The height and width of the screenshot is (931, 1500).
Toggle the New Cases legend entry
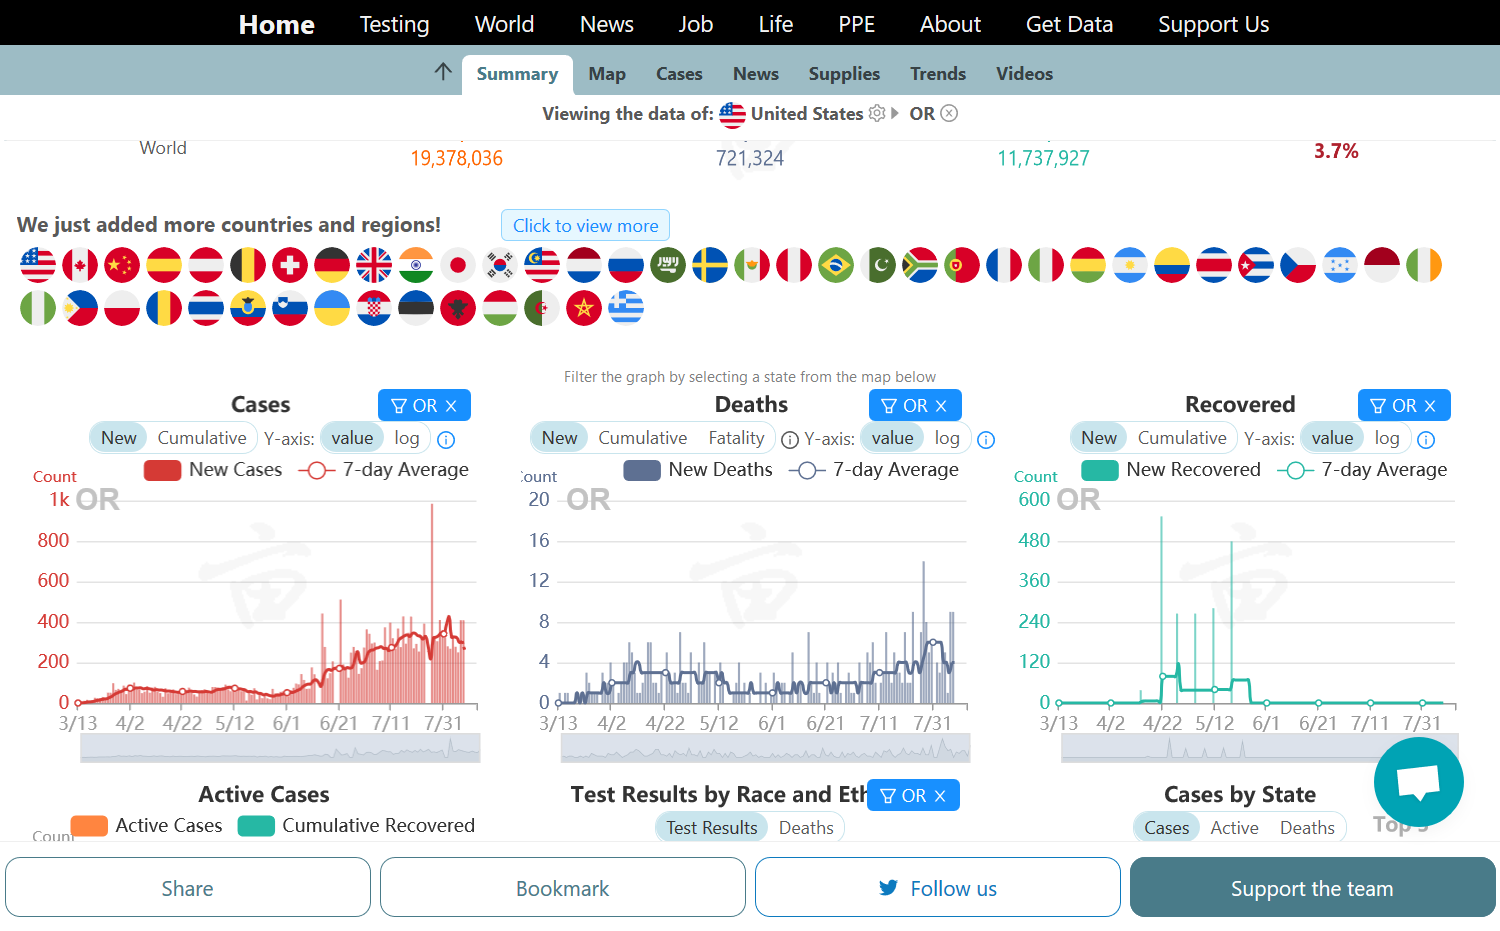coord(213,470)
